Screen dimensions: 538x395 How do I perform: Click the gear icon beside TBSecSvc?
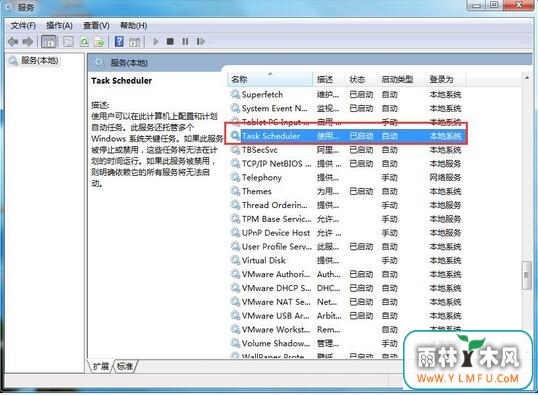(235, 150)
